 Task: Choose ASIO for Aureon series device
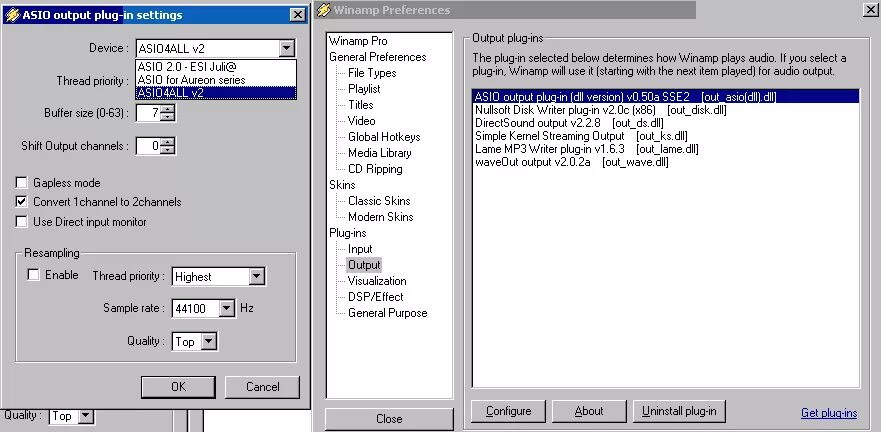(216, 80)
